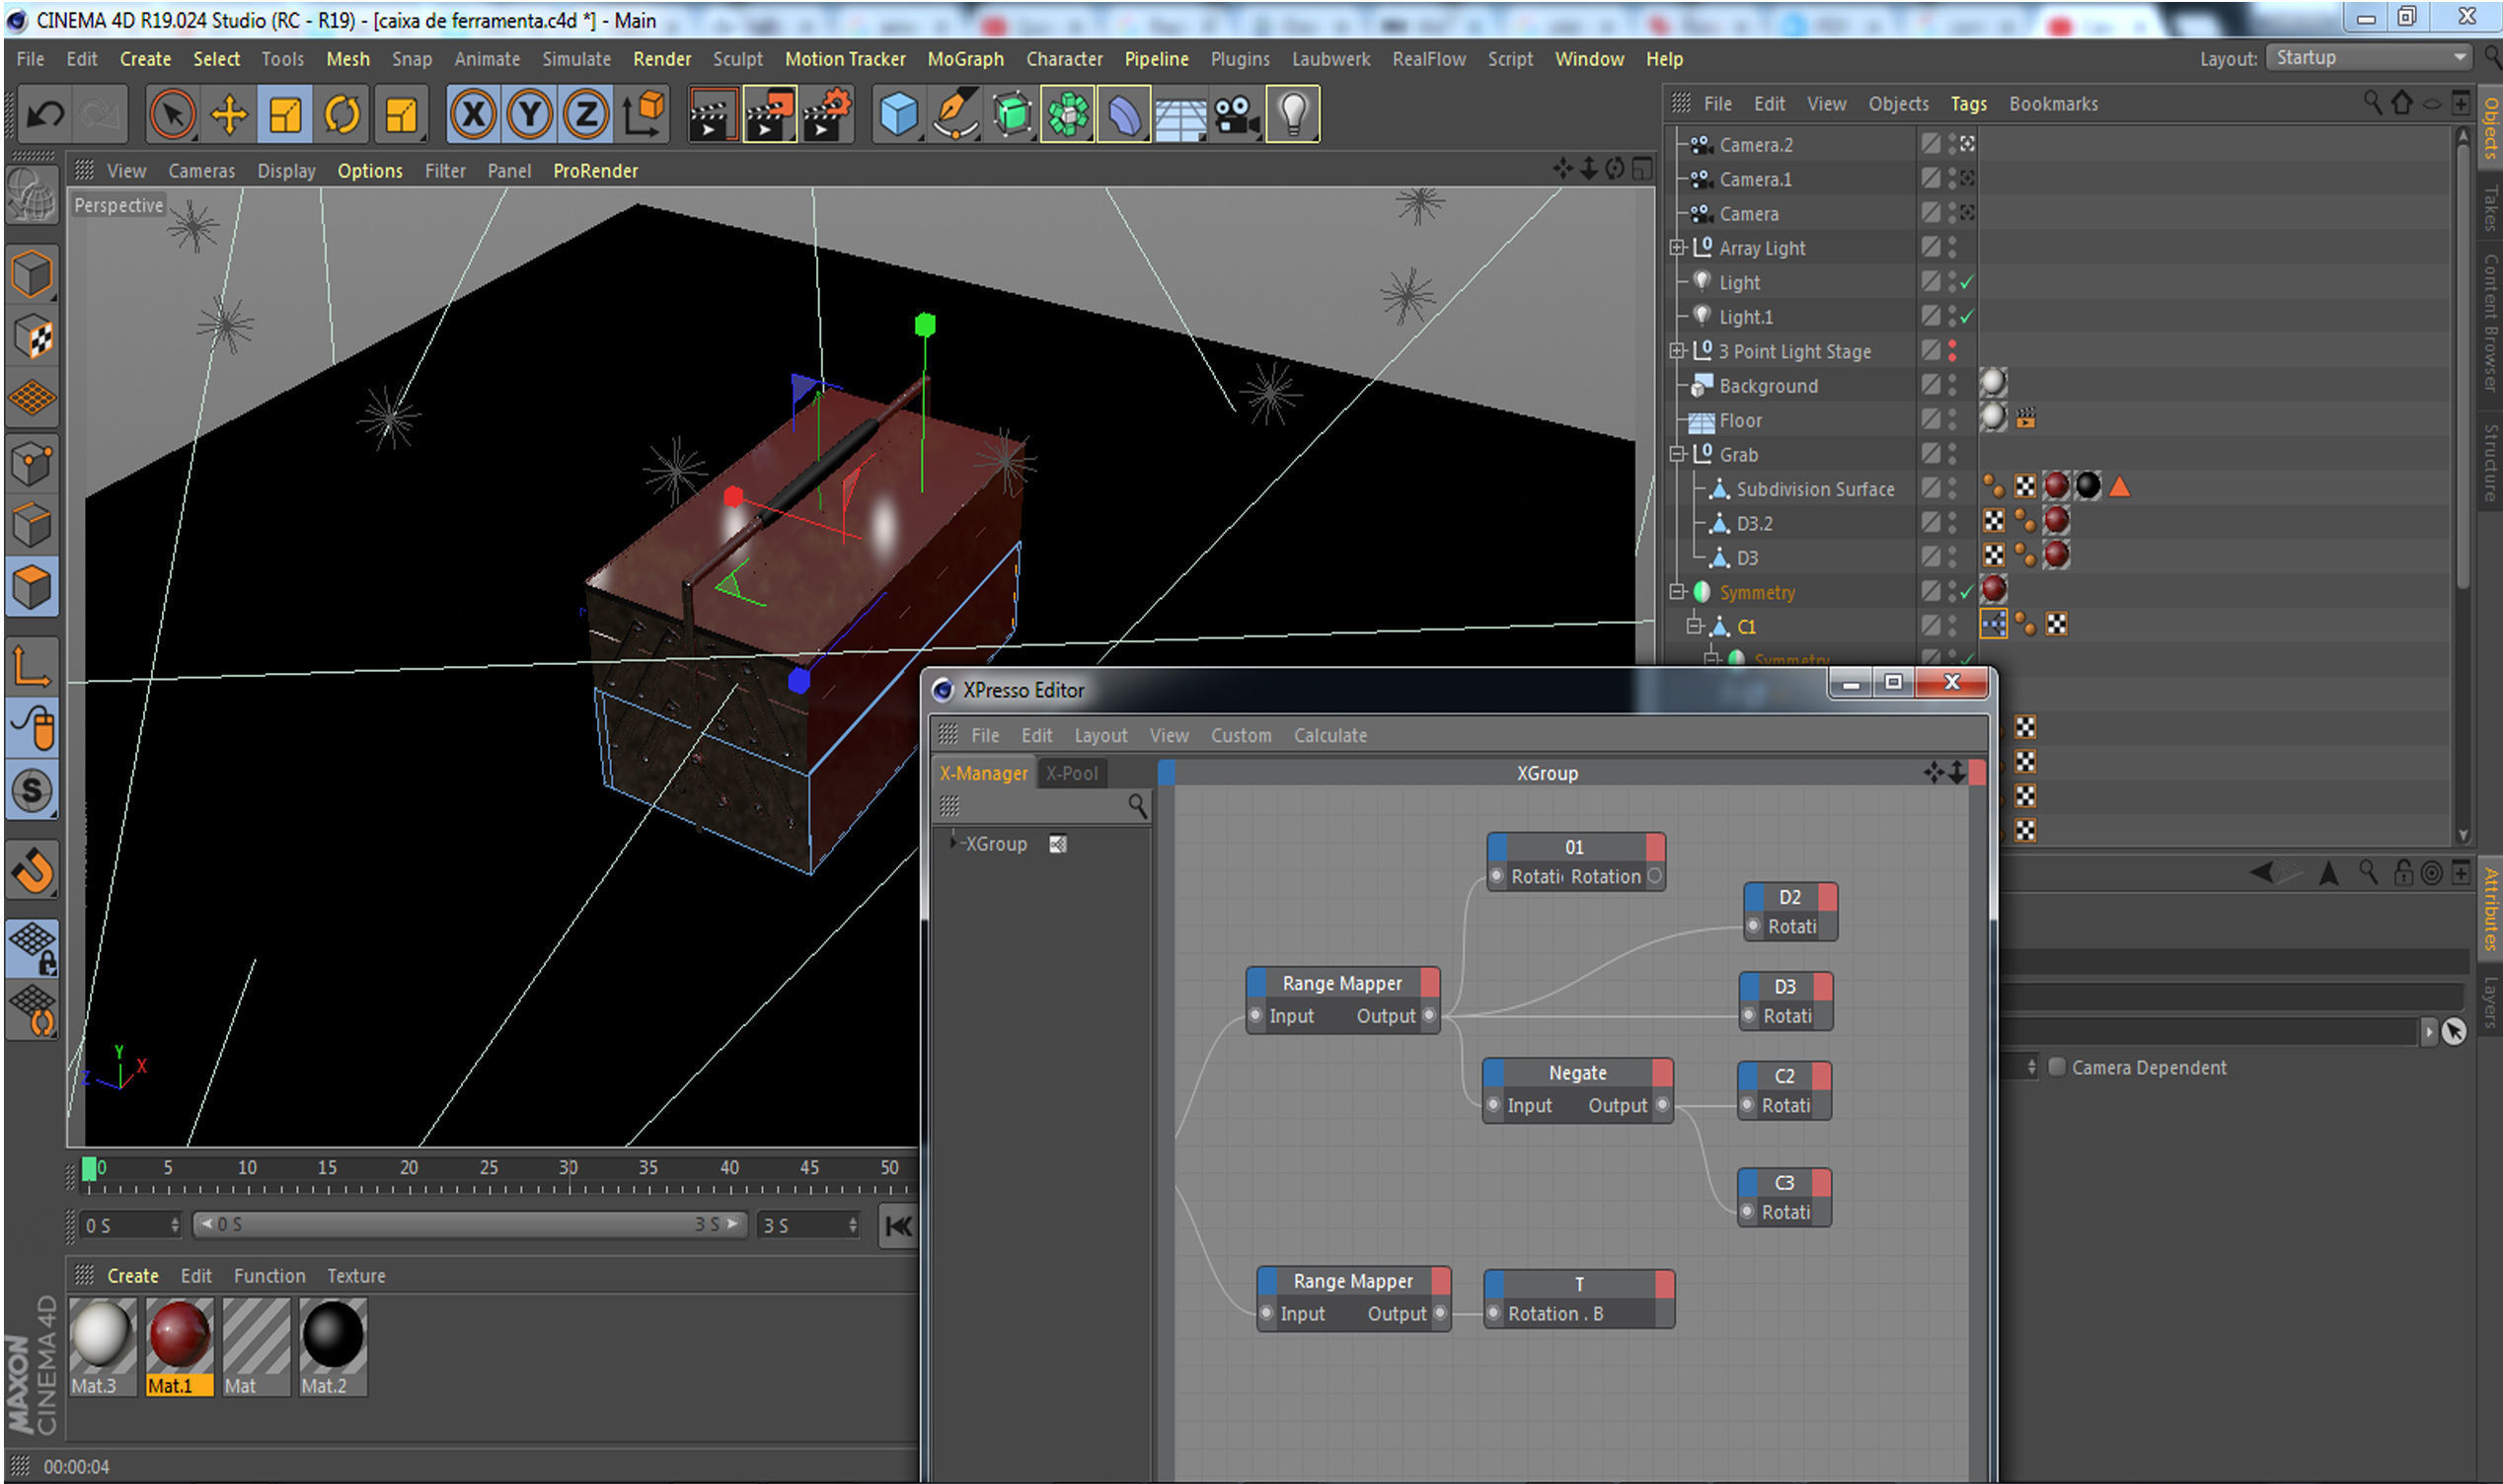Click the Bend deformer icon
2503x1484 pixels.
(x=1124, y=114)
